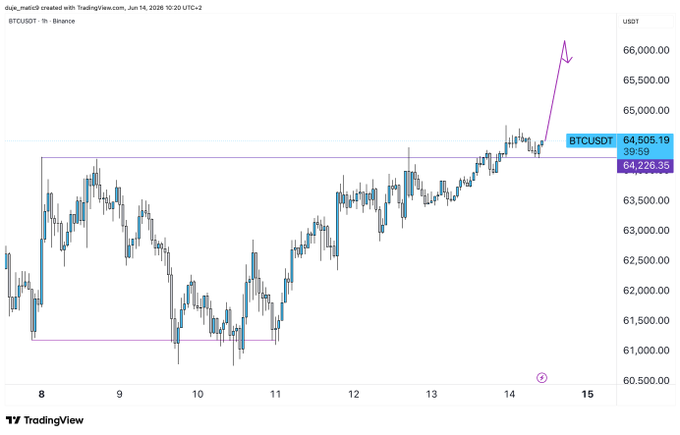Click the created with TradingView.com caption
The height and width of the screenshot is (435, 680).
click(x=103, y=7)
